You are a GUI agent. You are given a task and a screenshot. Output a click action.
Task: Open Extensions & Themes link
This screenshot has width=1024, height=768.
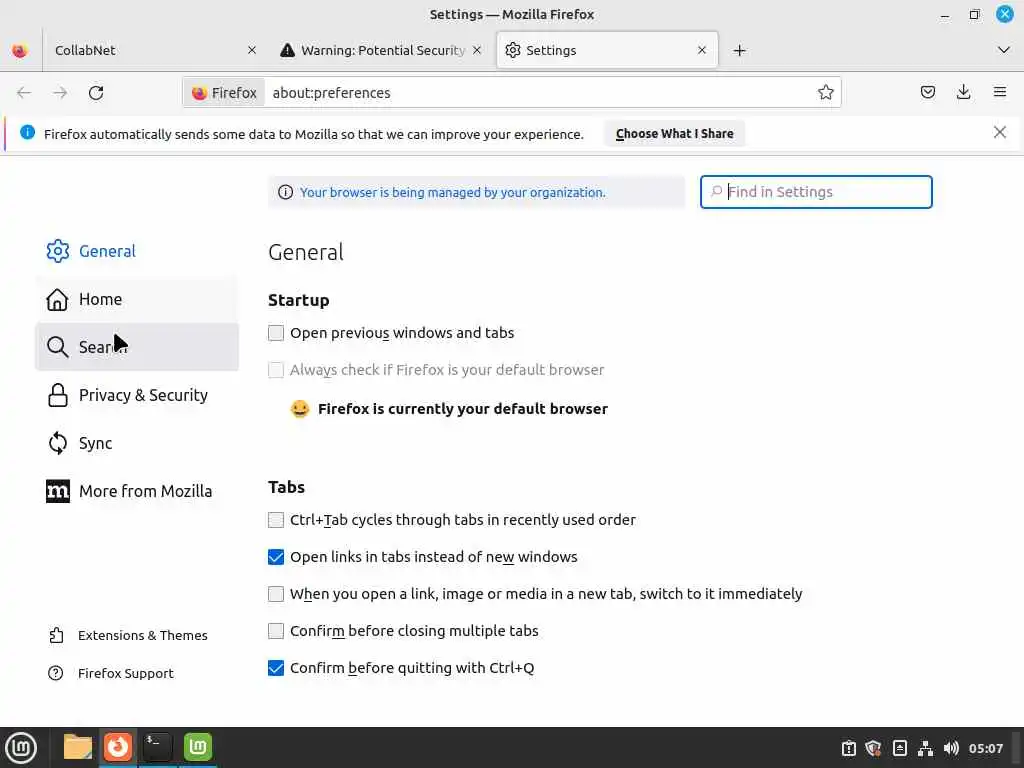[x=128, y=635]
